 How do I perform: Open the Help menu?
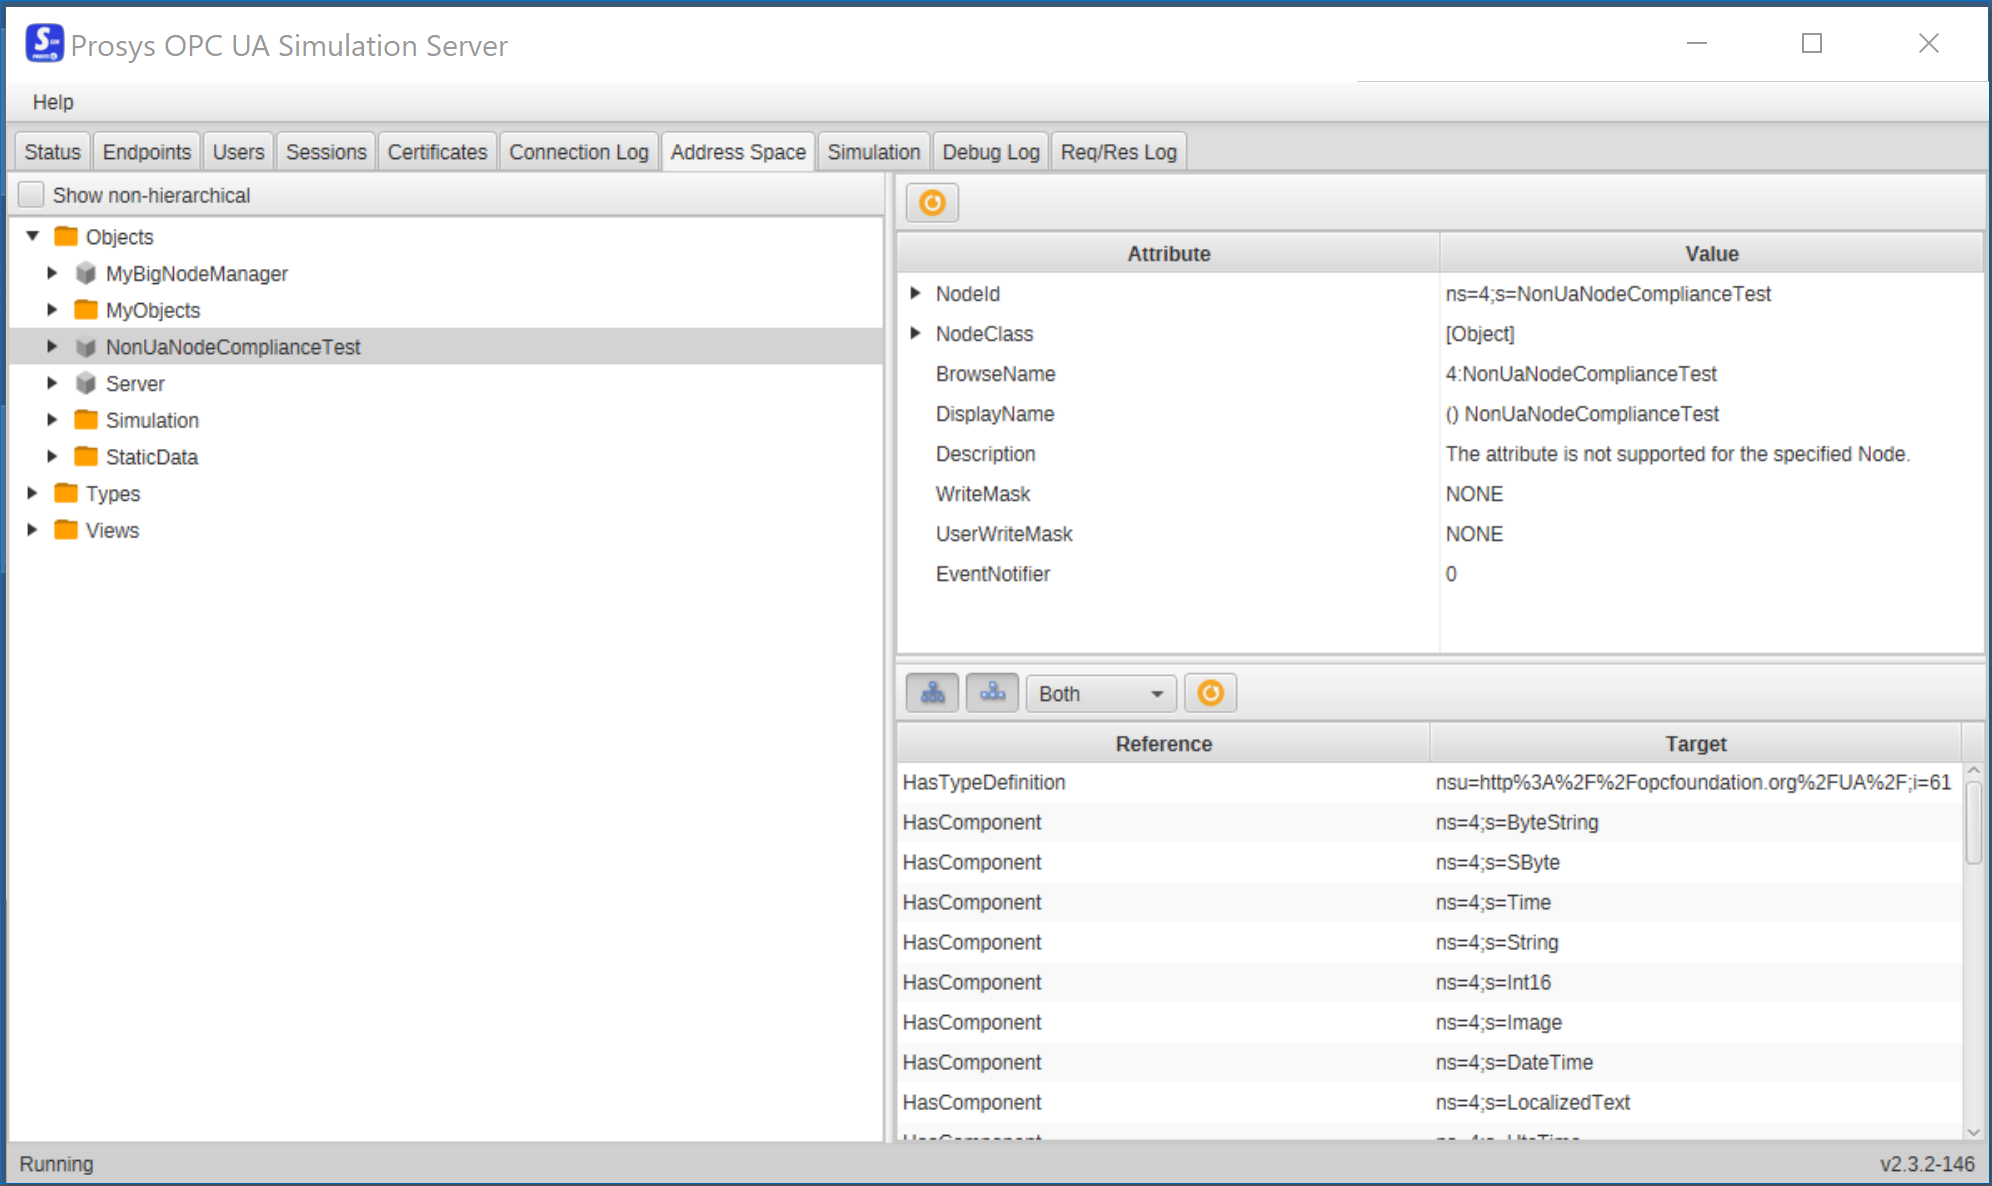coord(52,102)
